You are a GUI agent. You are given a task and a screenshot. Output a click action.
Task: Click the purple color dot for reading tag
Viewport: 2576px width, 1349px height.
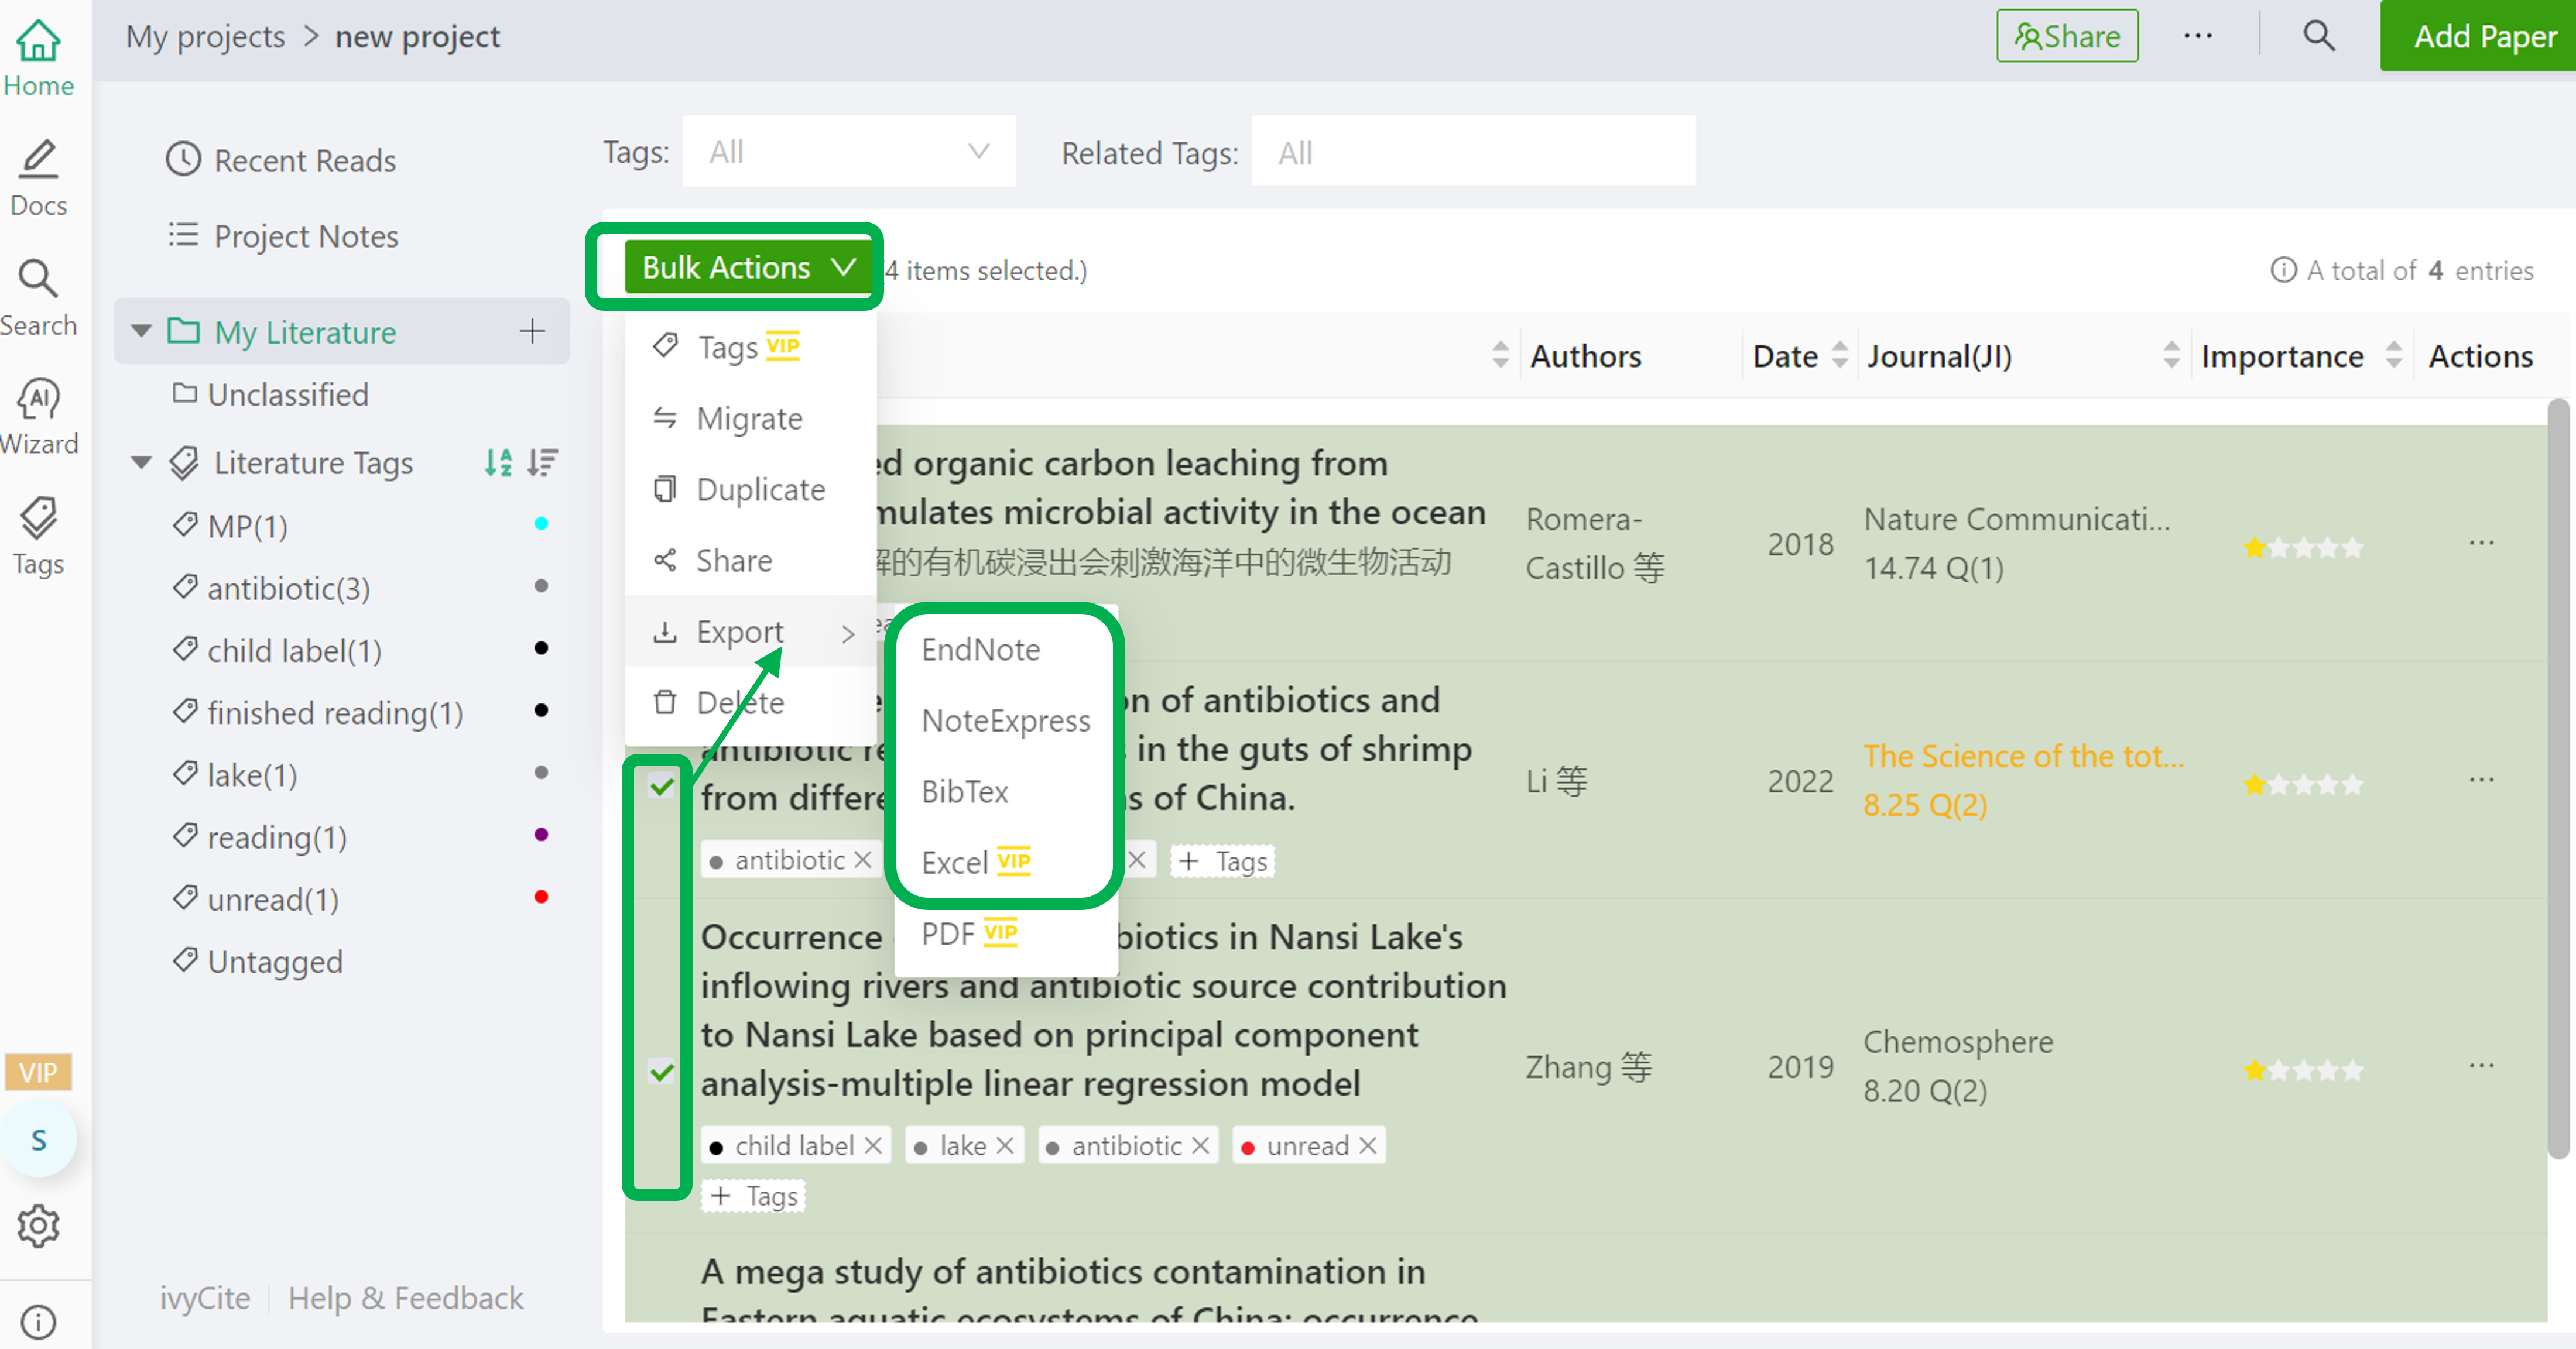click(541, 835)
